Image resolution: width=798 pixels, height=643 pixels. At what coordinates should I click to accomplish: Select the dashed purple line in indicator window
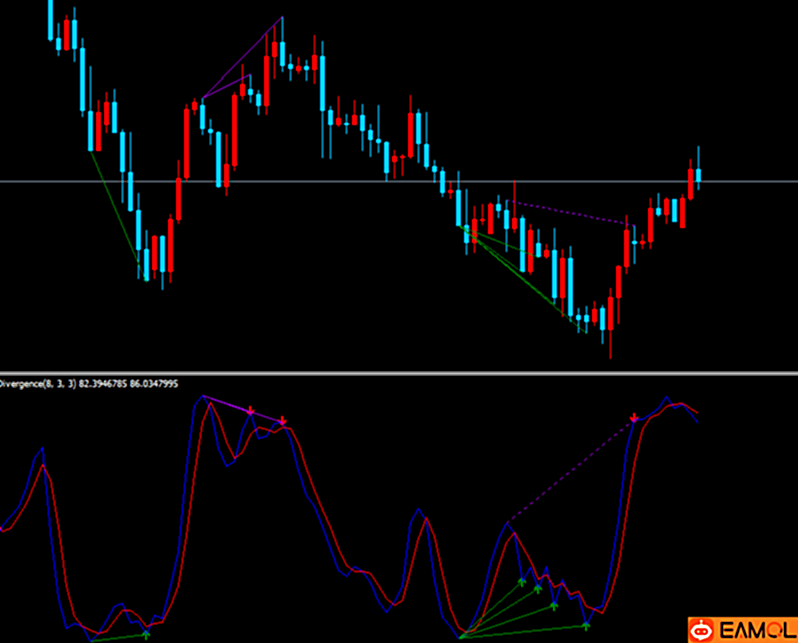[571, 470]
